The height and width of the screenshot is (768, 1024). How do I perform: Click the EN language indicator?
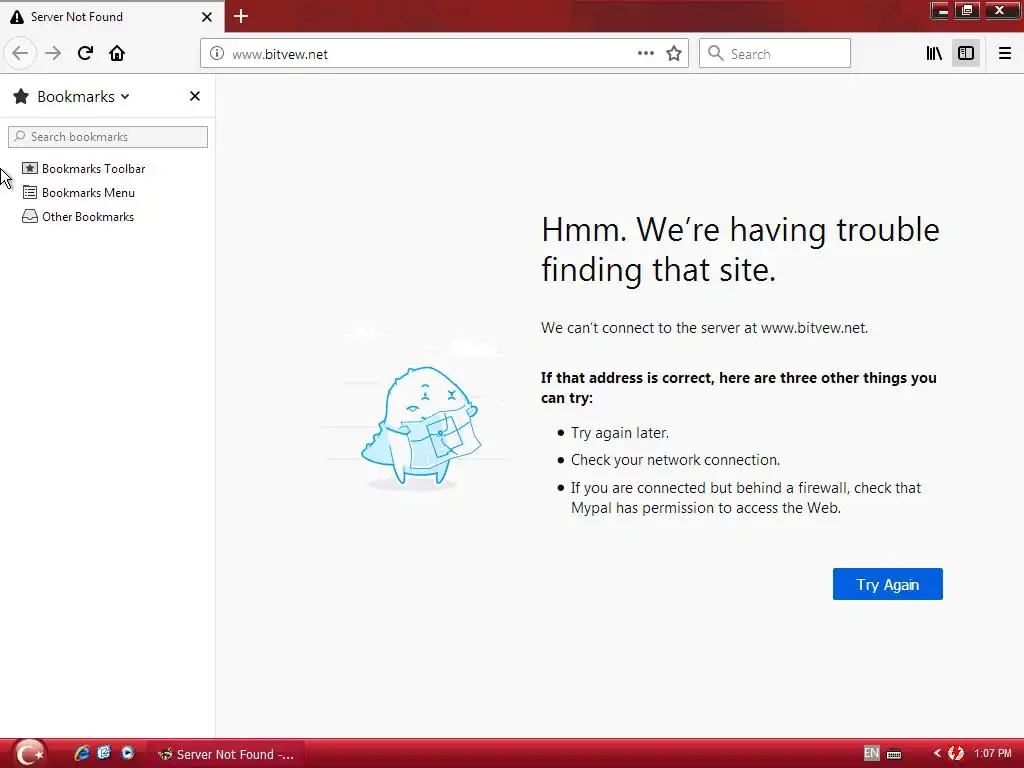point(871,753)
